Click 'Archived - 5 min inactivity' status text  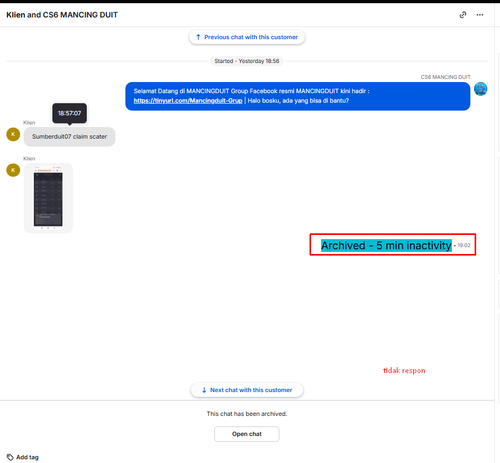coord(386,245)
